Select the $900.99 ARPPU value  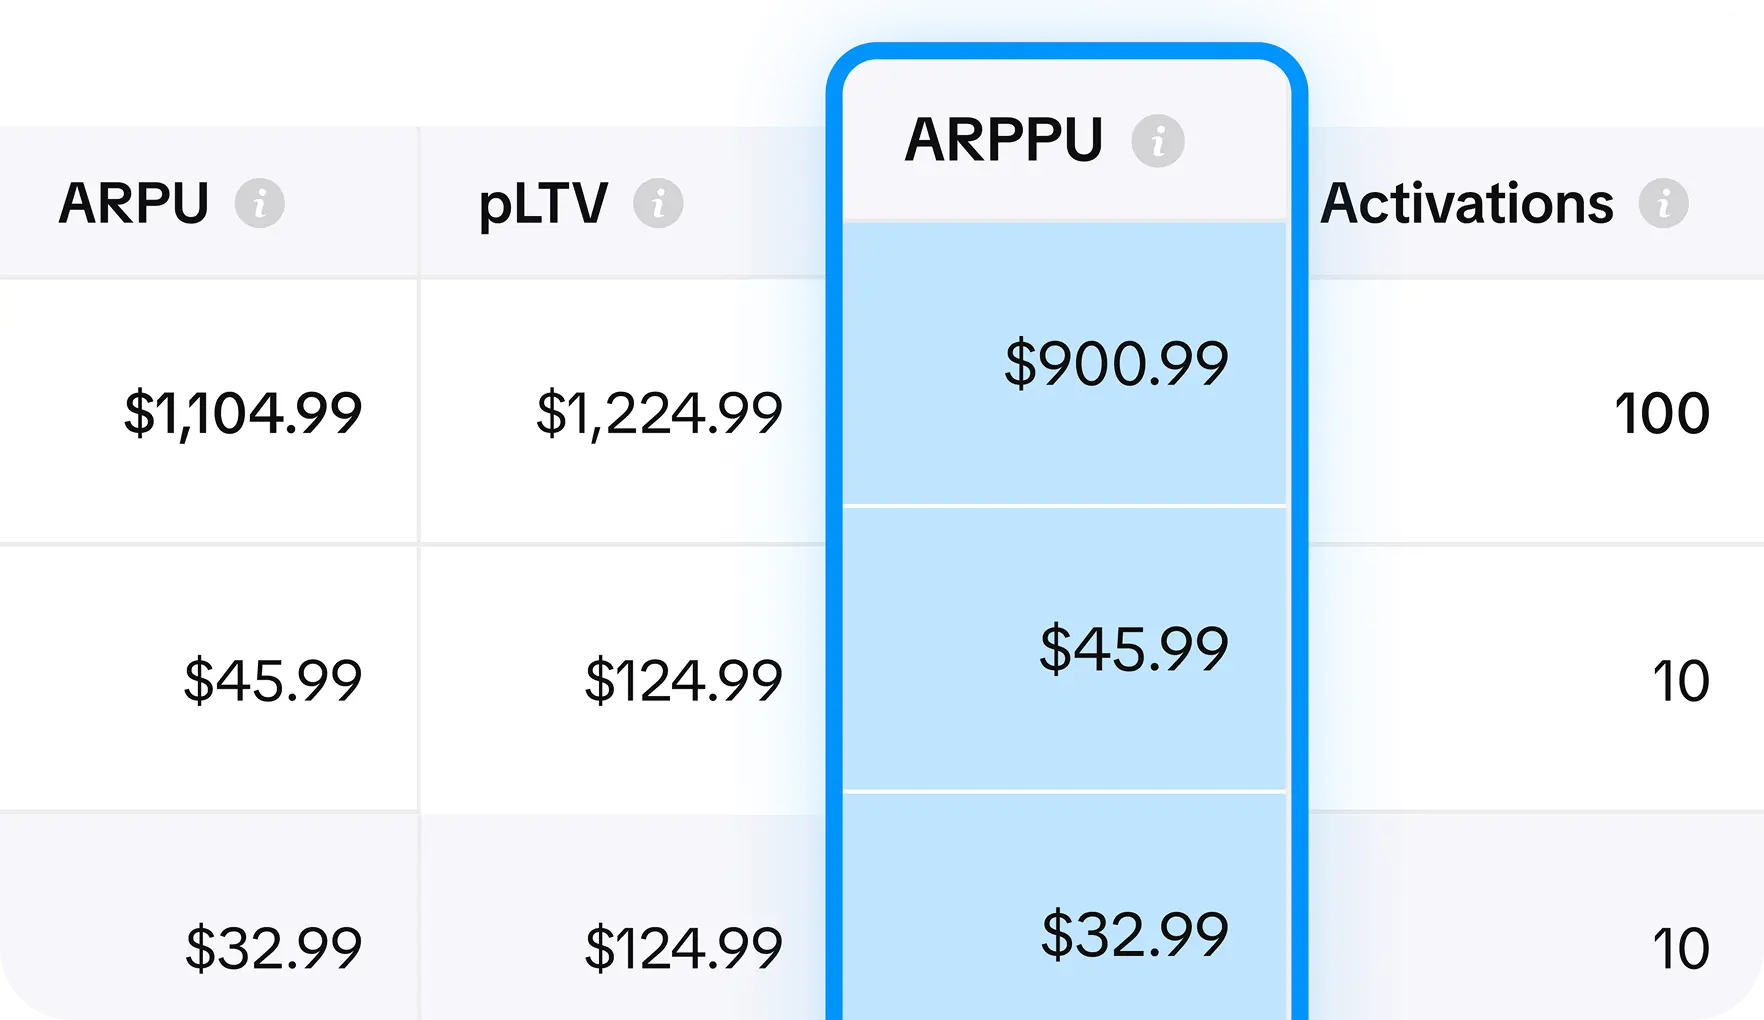point(1114,363)
